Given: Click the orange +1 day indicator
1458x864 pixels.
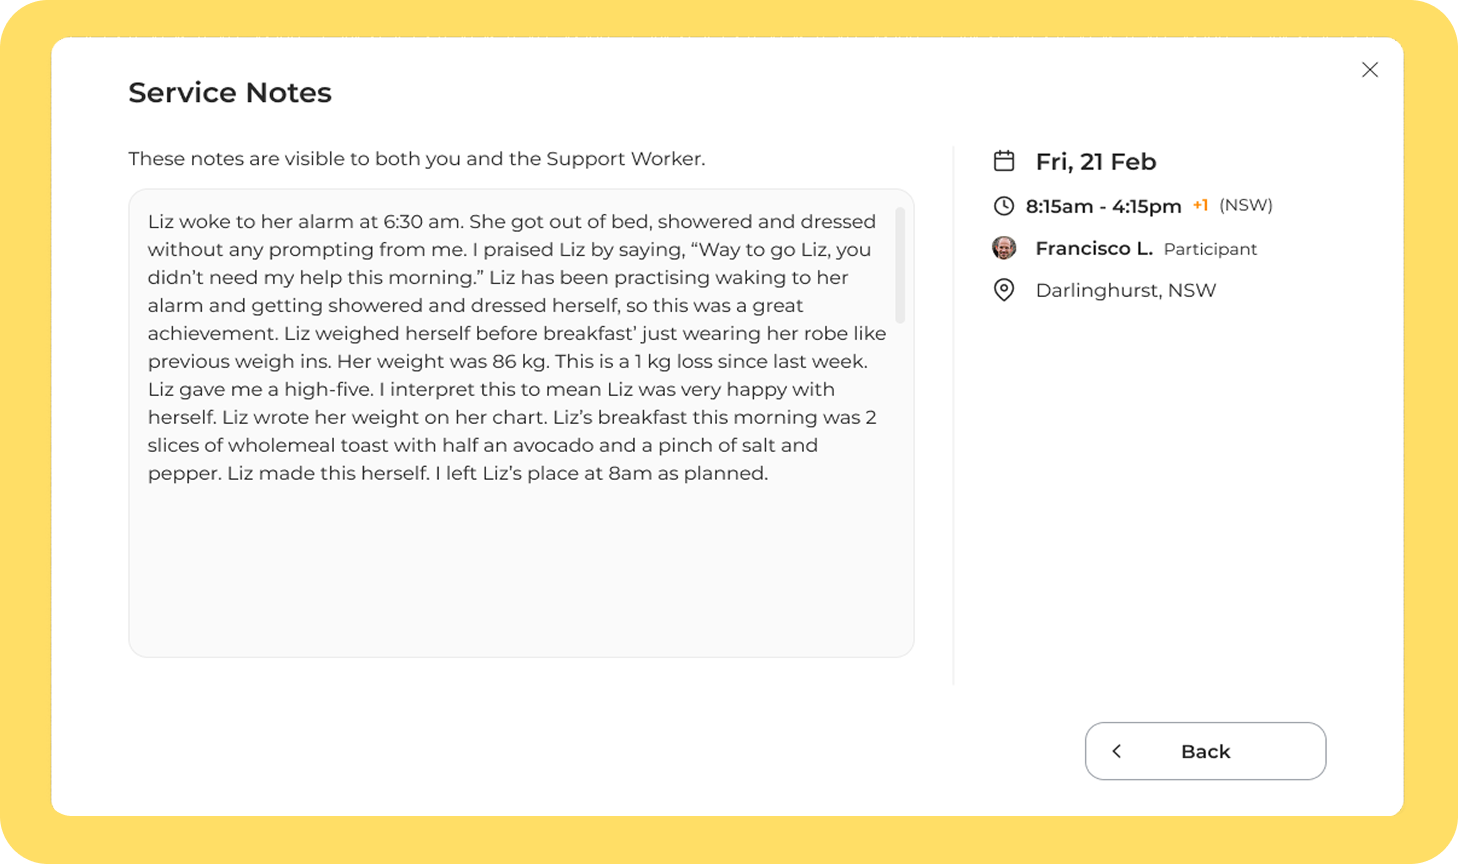Looking at the screenshot, I should click(1200, 205).
